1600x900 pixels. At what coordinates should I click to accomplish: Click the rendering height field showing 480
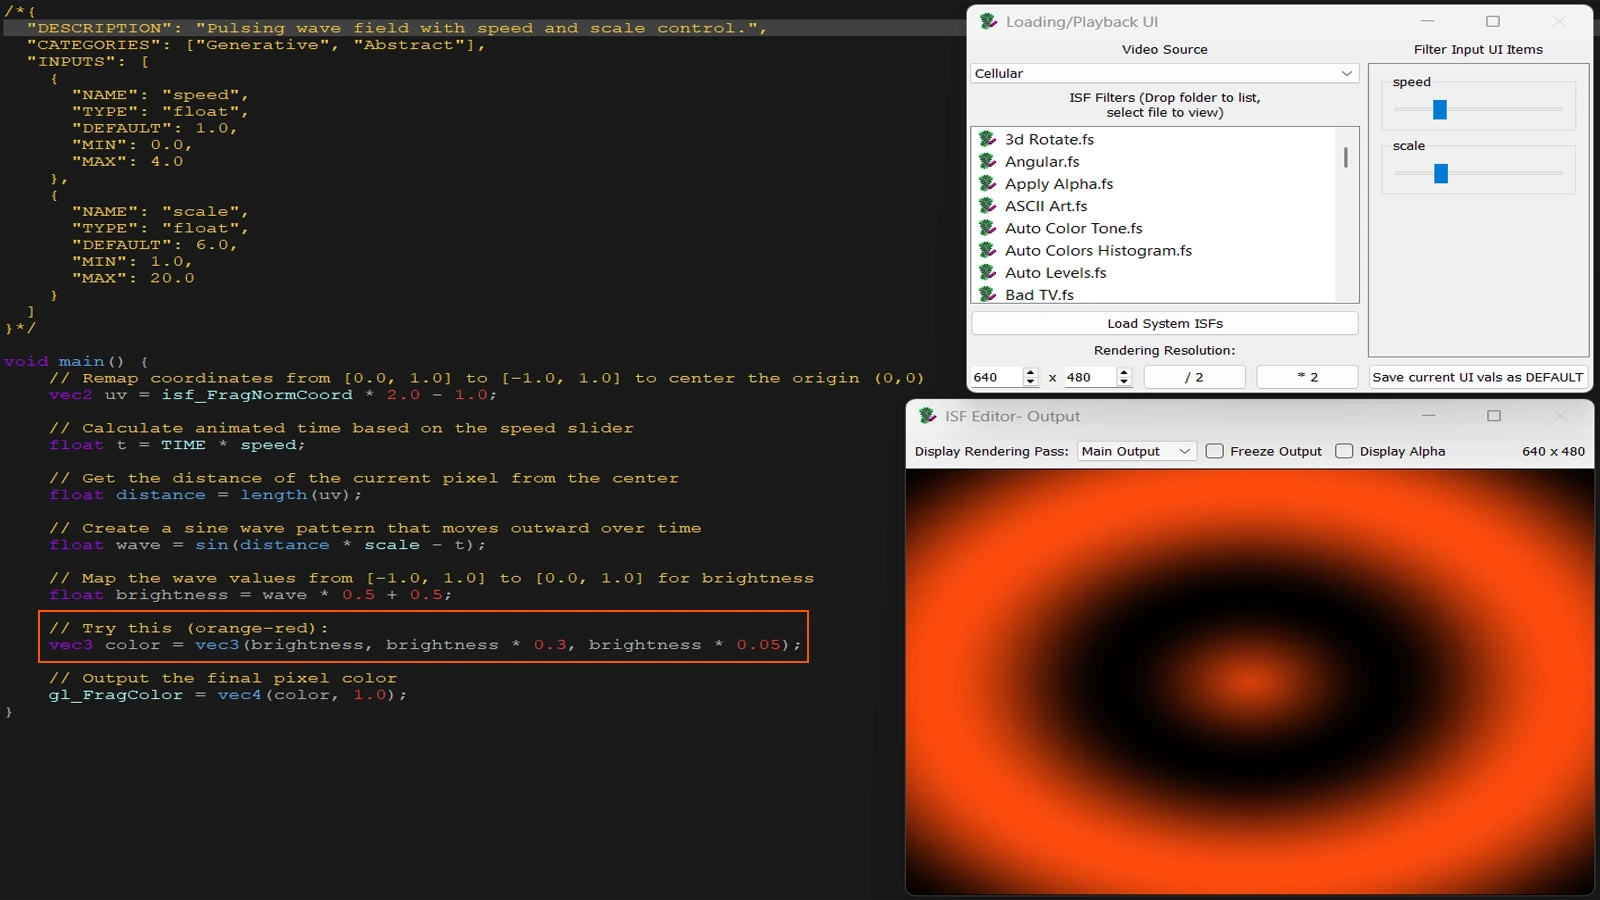coord(1089,377)
